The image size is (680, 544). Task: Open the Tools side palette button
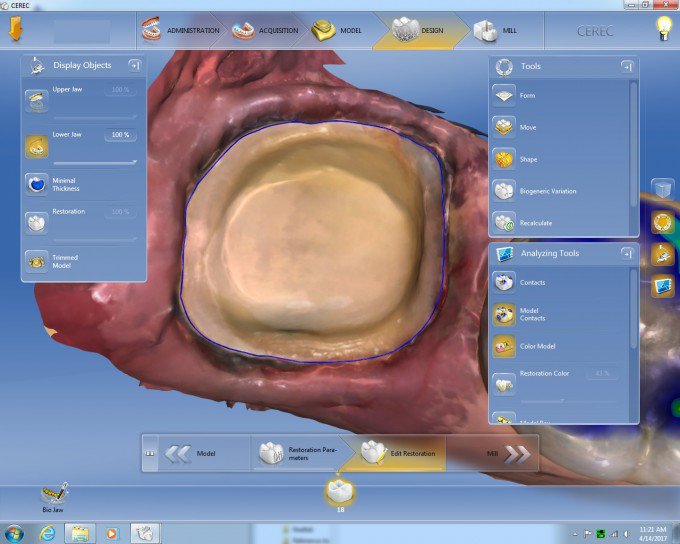663,223
